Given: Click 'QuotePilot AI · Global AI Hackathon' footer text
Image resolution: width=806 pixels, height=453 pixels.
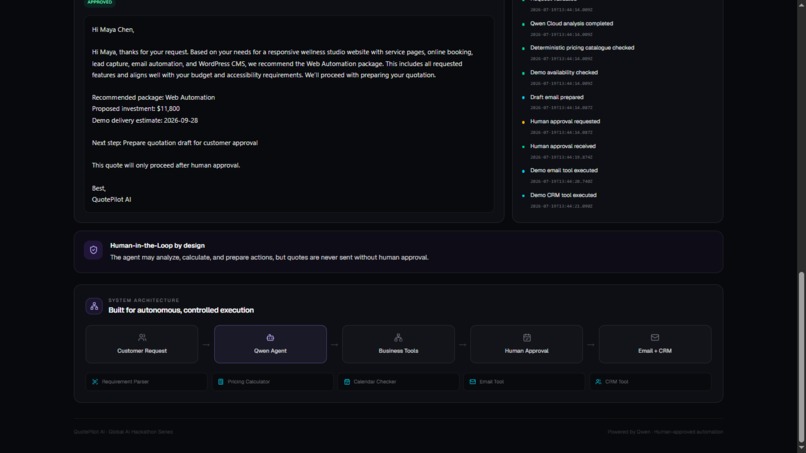Looking at the screenshot, I should pos(123,432).
